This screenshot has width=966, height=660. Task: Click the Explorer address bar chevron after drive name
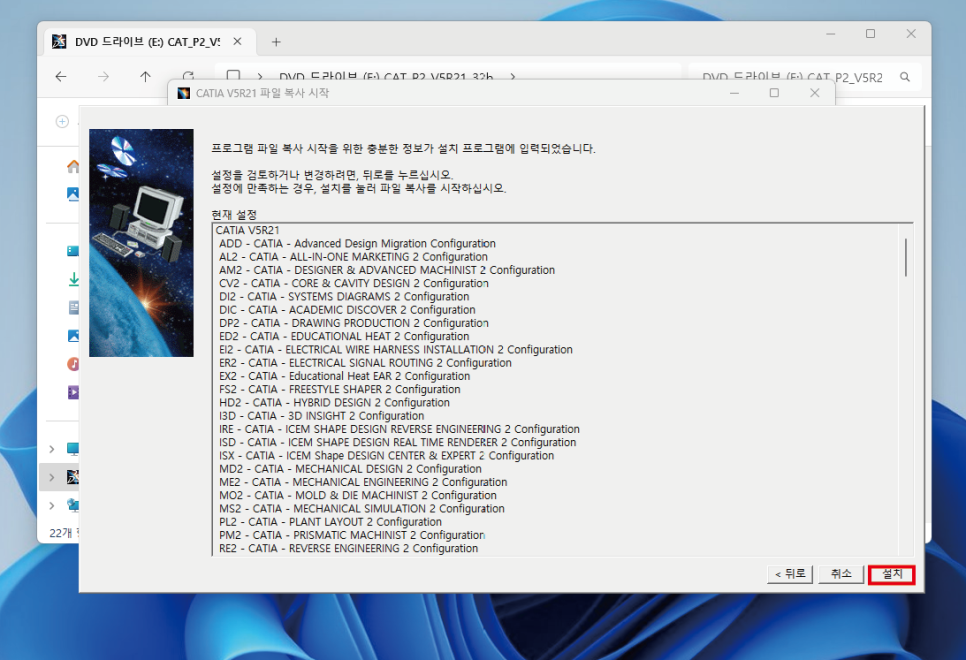513,76
